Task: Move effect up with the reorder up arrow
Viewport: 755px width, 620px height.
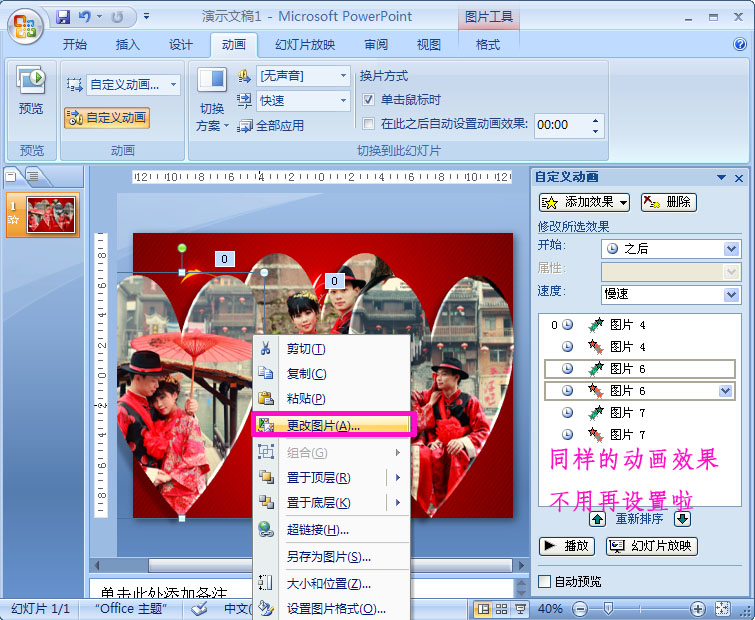Action: click(x=598, y=519)
